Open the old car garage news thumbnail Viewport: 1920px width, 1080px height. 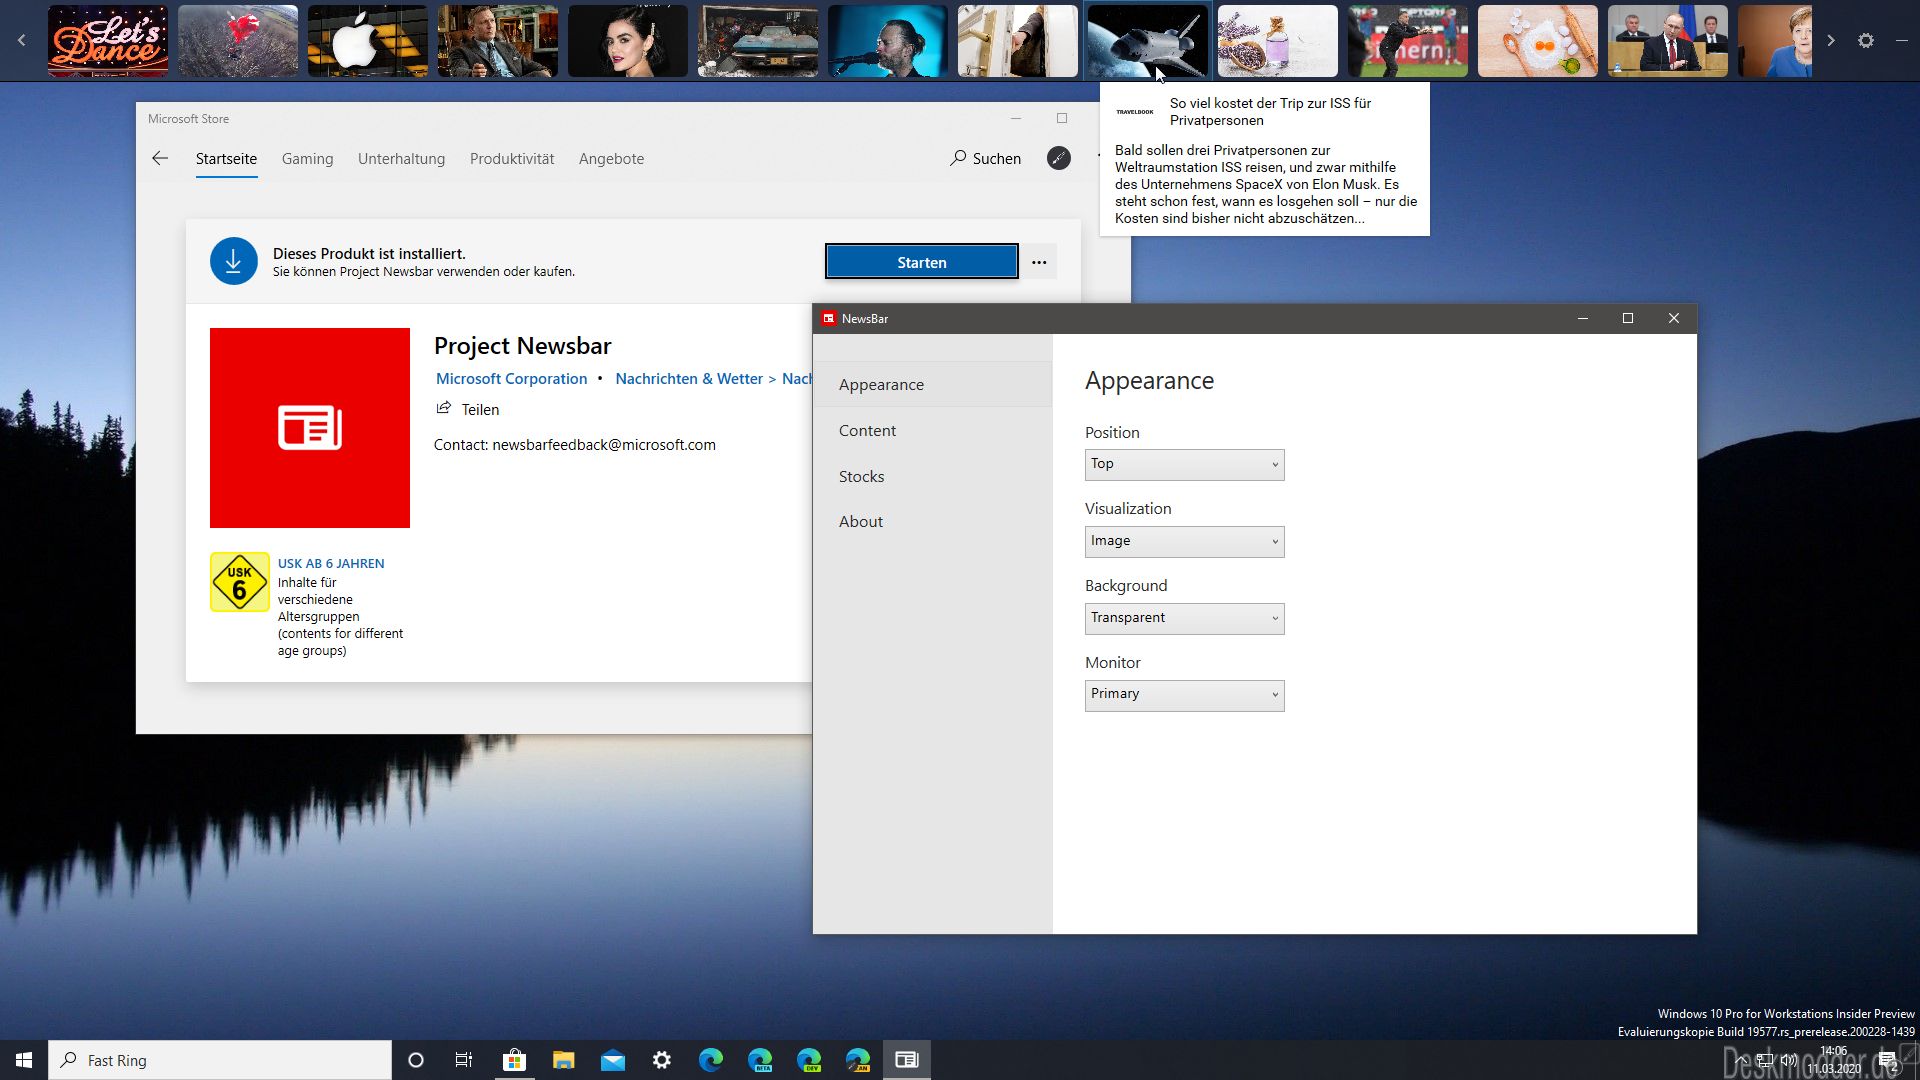coord(758,41)
